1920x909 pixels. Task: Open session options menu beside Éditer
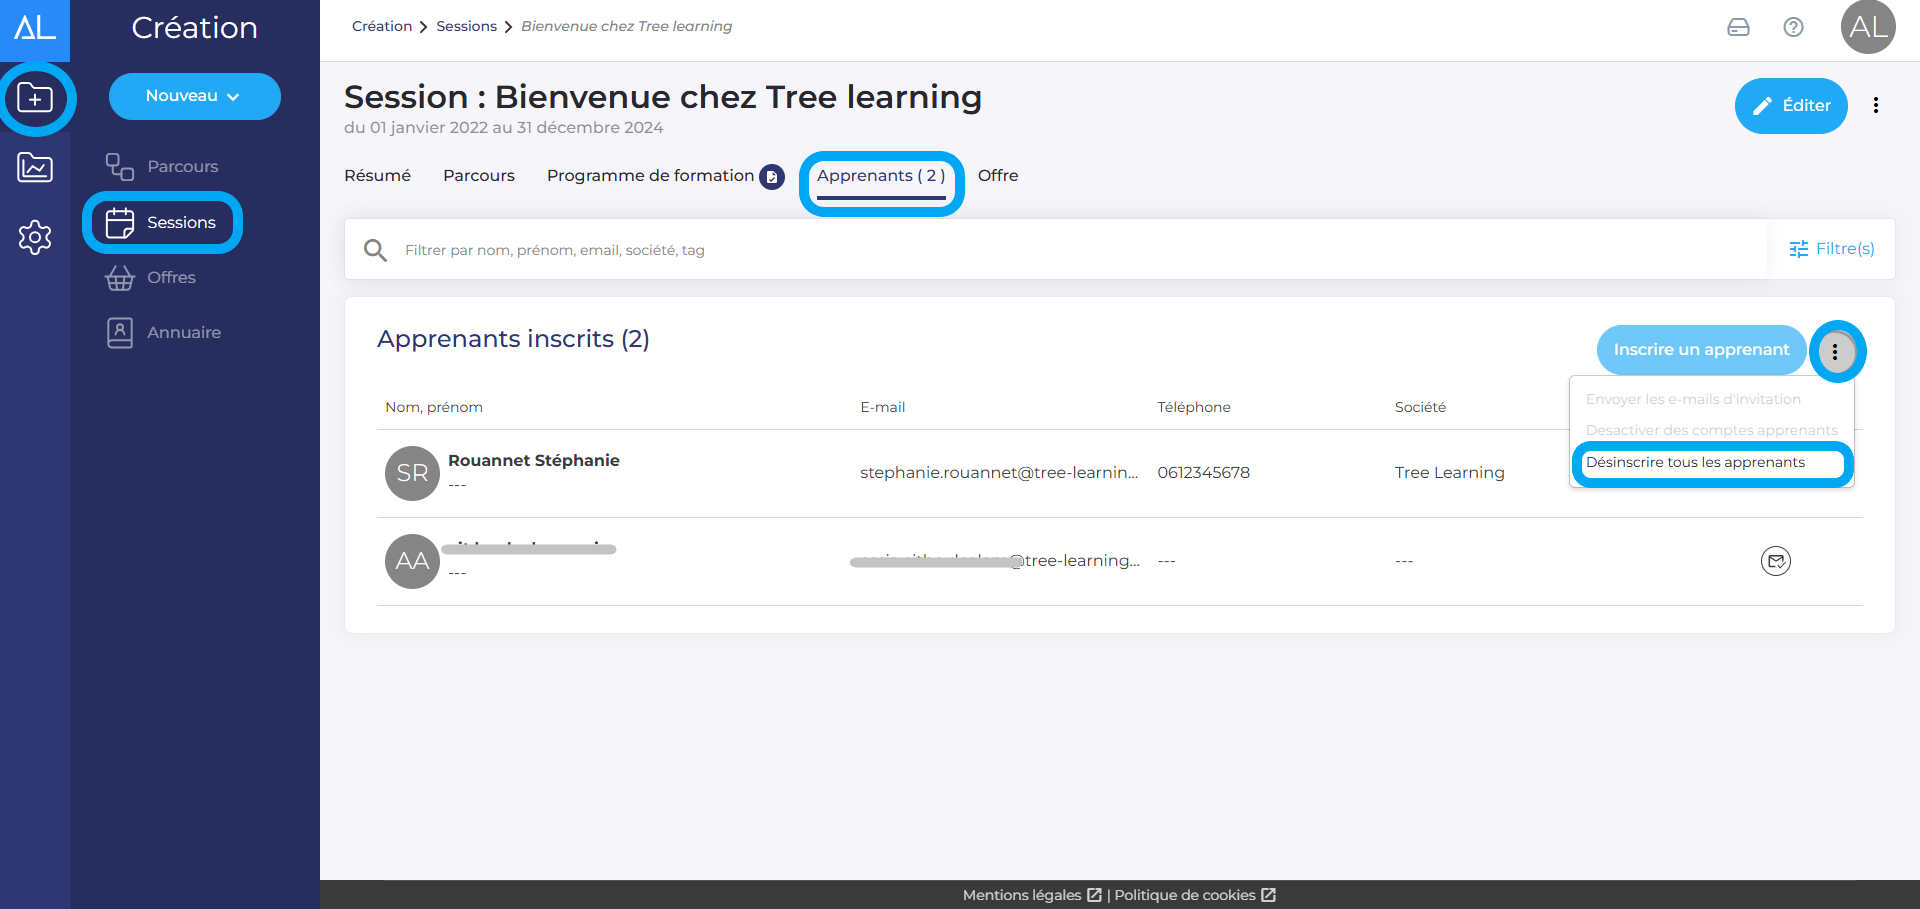tap(1875, 105)
